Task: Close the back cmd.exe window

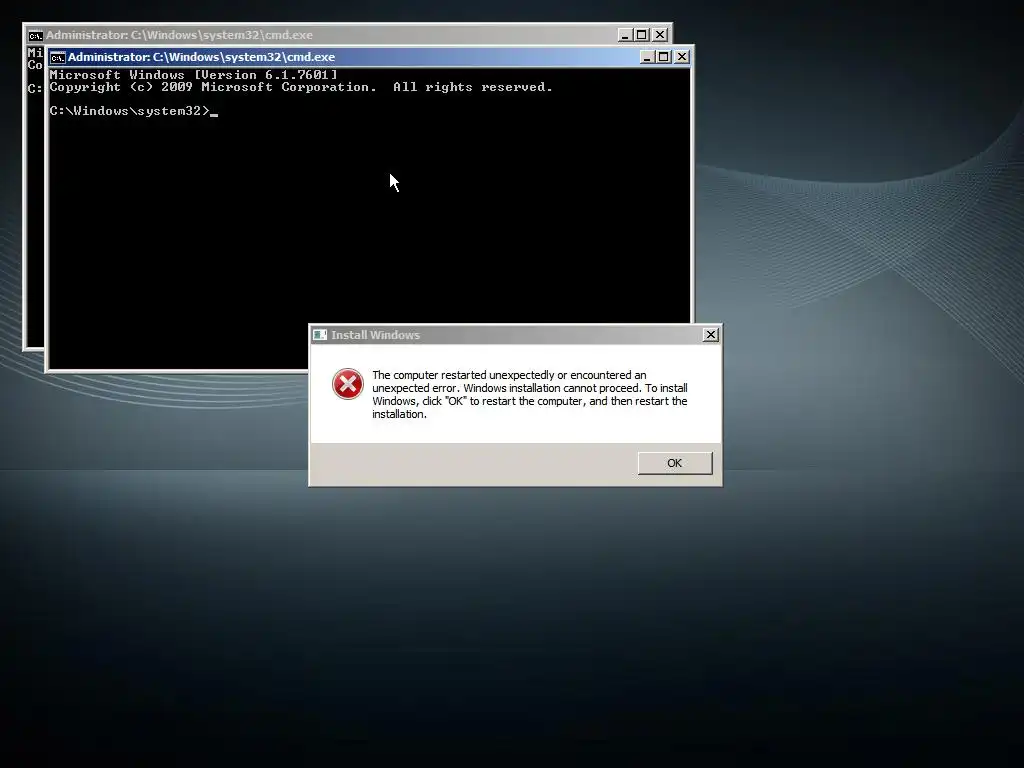Action: (x=660, y=35)
